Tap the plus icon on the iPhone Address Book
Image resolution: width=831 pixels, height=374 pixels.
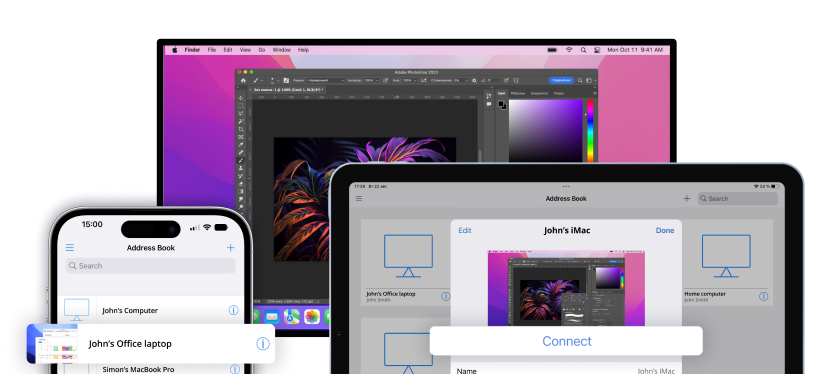[x=231, y=247]
